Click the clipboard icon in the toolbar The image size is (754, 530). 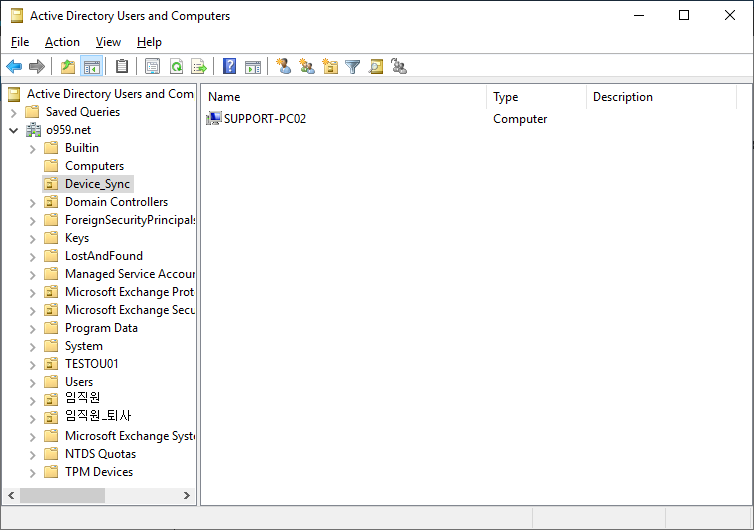click(x=122, y=66)
